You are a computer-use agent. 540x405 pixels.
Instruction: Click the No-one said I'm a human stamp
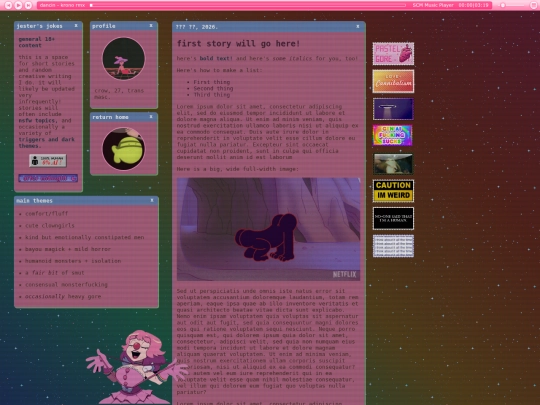[x=393, y=218]
